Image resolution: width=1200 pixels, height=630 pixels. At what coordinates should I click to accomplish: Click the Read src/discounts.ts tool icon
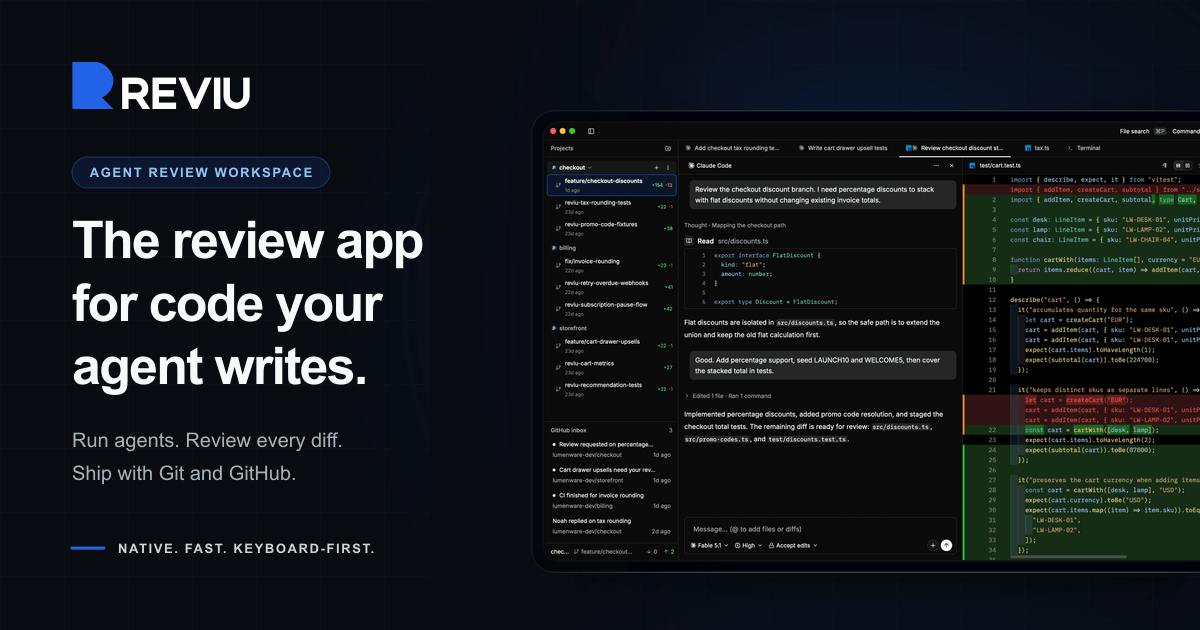tap(689, 241)
